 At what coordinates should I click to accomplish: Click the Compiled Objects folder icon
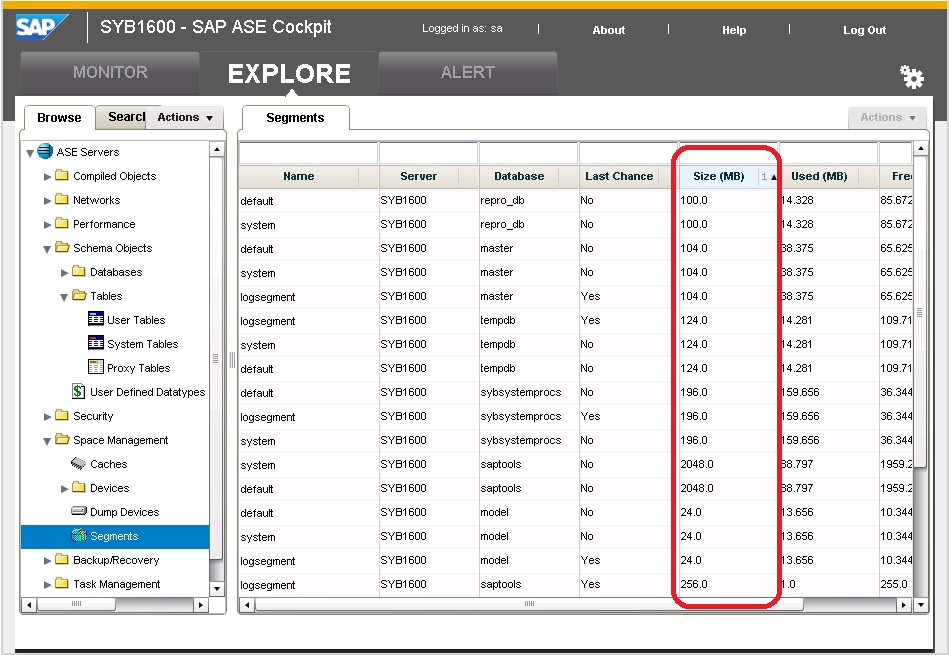[62, 176]
